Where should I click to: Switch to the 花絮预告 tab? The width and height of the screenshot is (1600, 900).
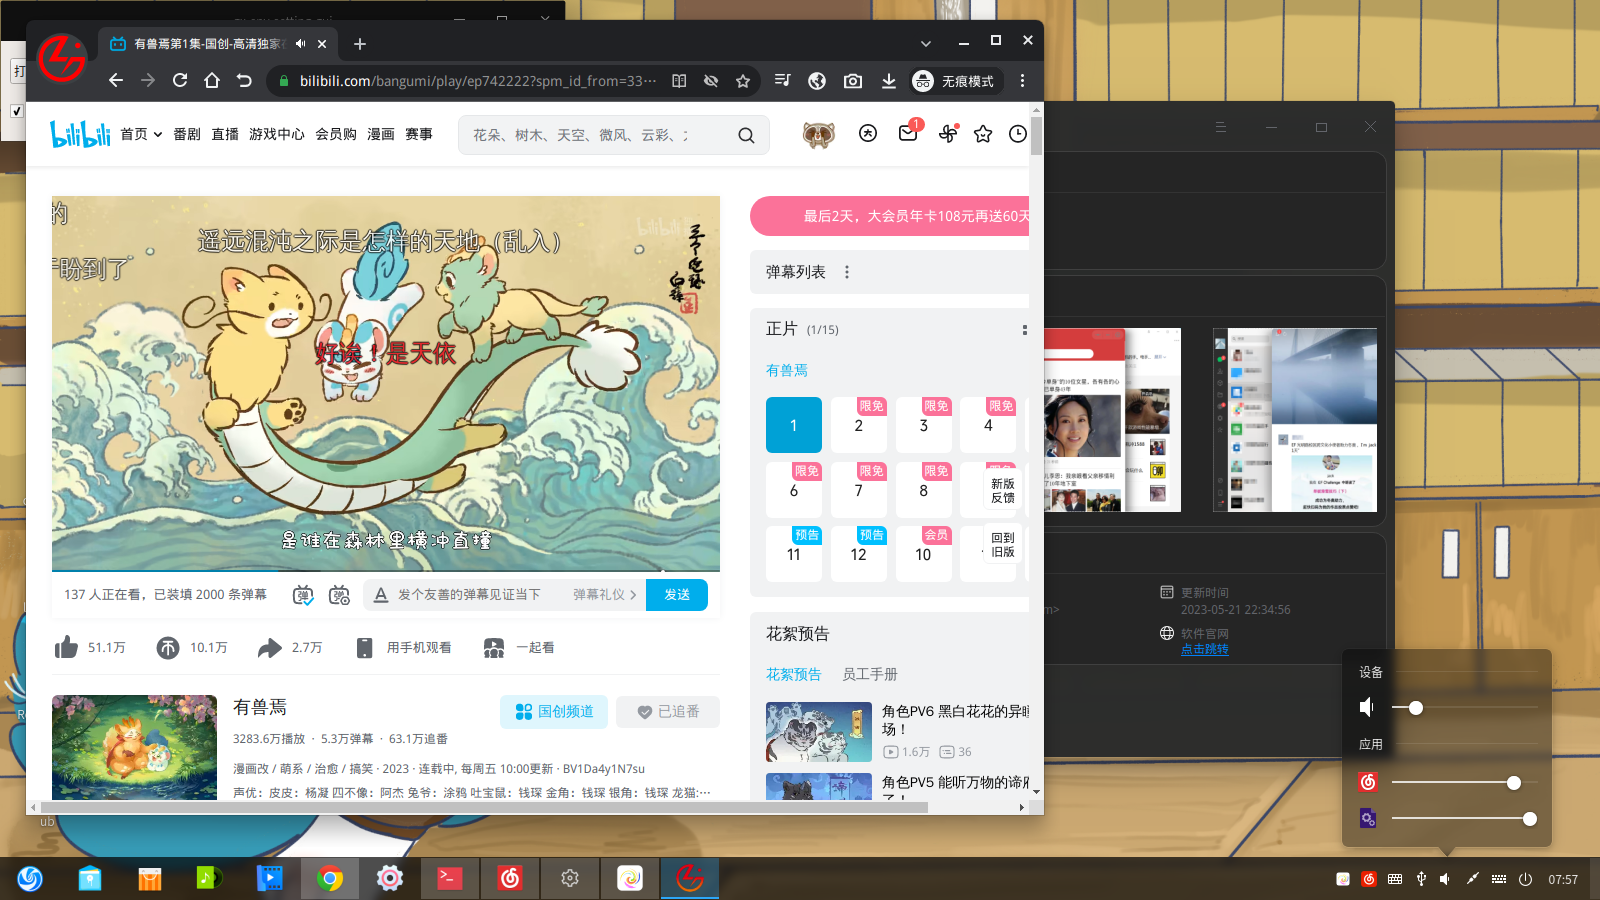794,674
